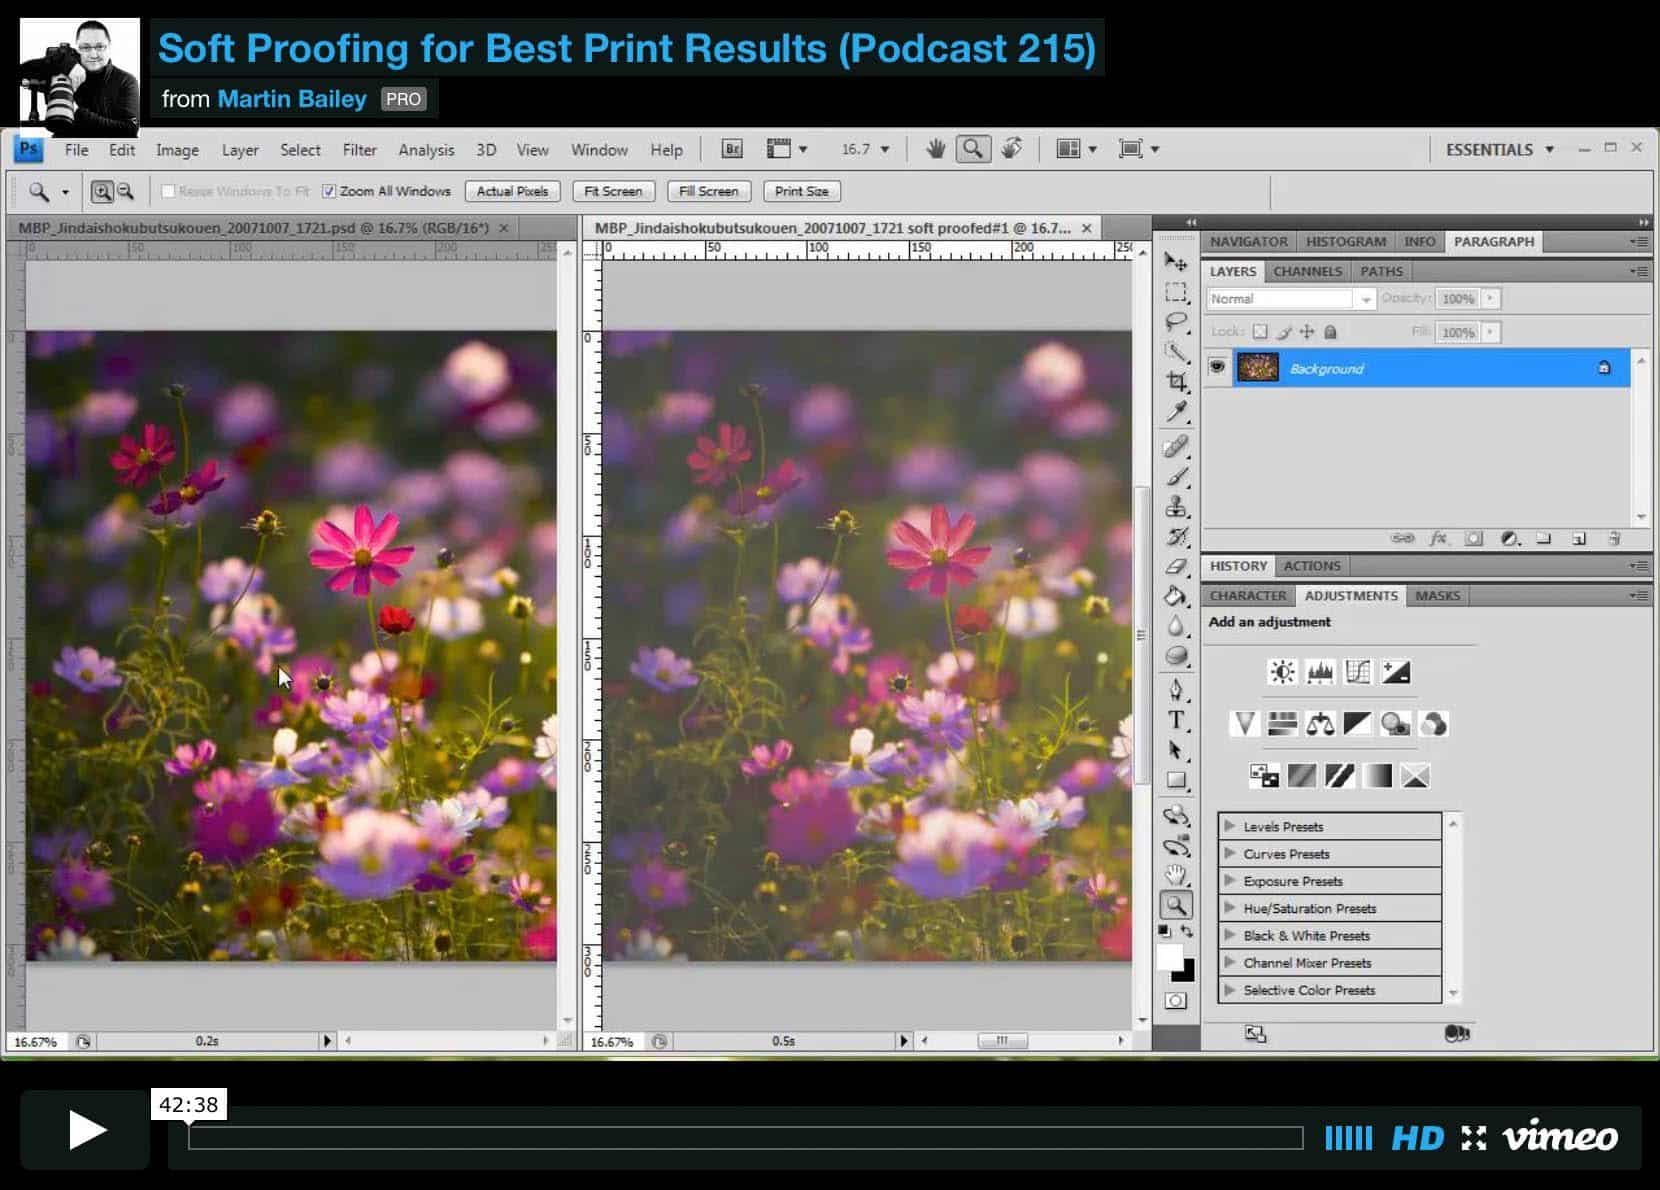Open the Filter menu
The width and height of the screenshot is (1660, 1190).
[x=359, y=150]
